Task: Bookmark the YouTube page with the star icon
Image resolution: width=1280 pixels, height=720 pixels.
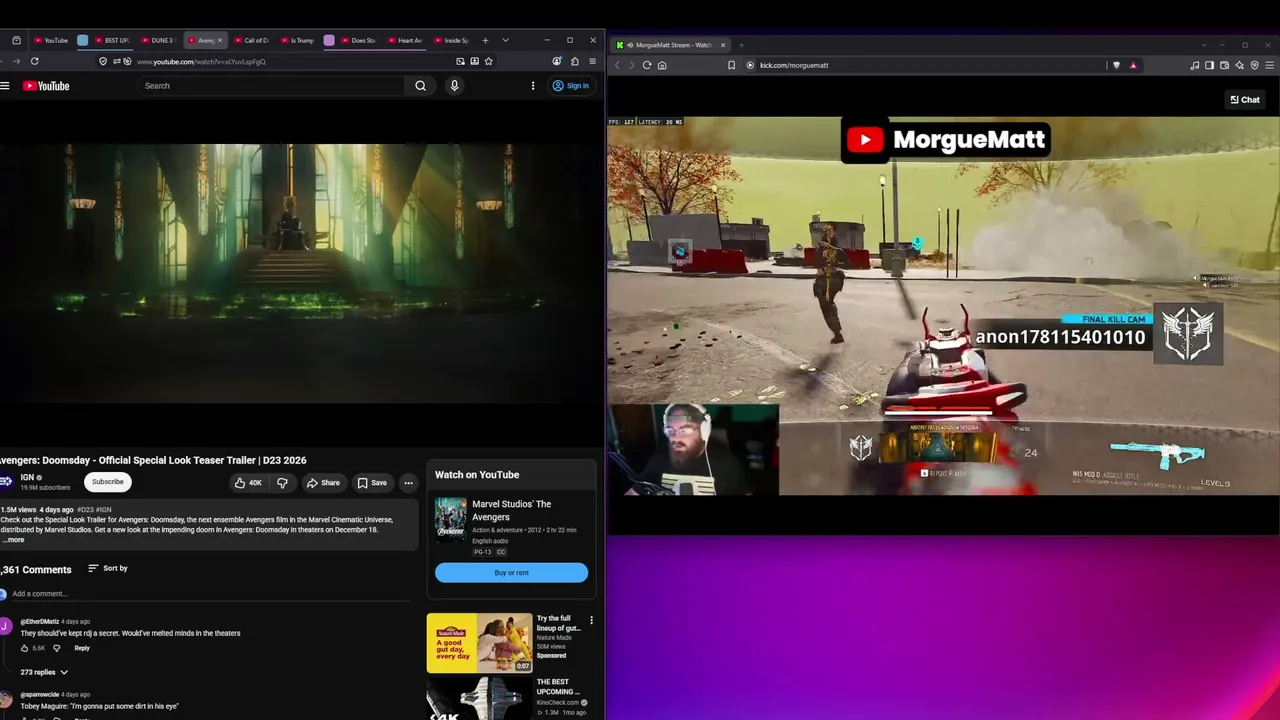Action: [488, 61]
